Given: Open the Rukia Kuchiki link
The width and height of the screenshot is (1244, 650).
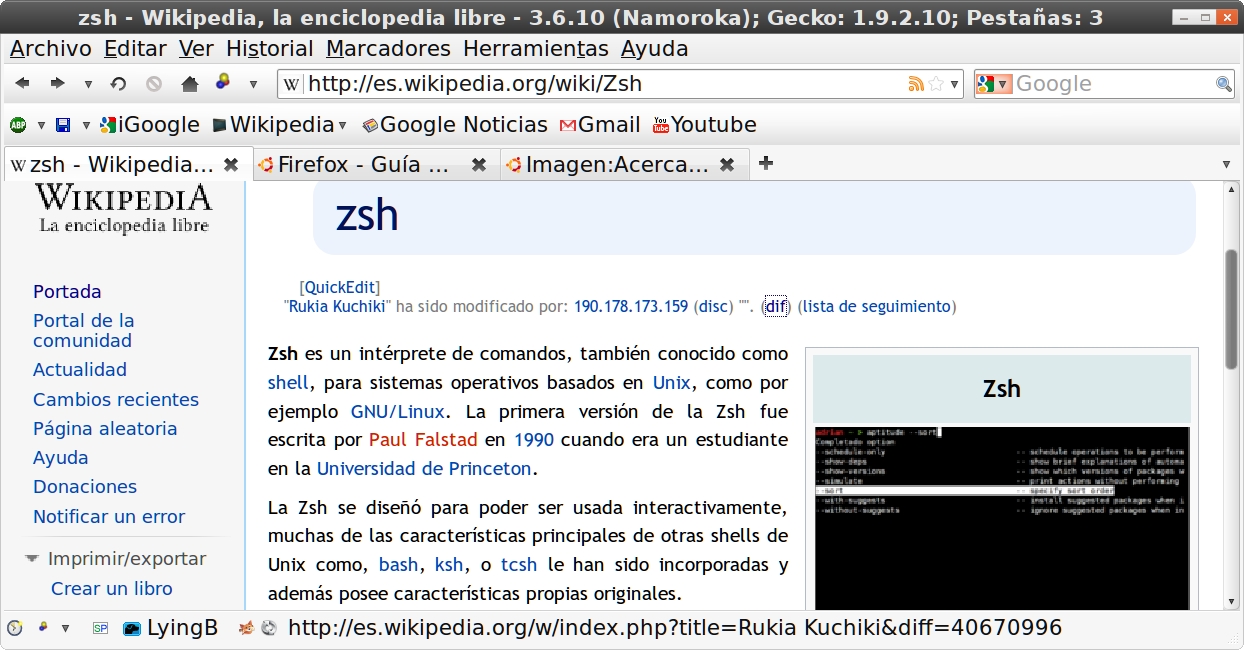Looking at the screenshot, I should point(338,307).
